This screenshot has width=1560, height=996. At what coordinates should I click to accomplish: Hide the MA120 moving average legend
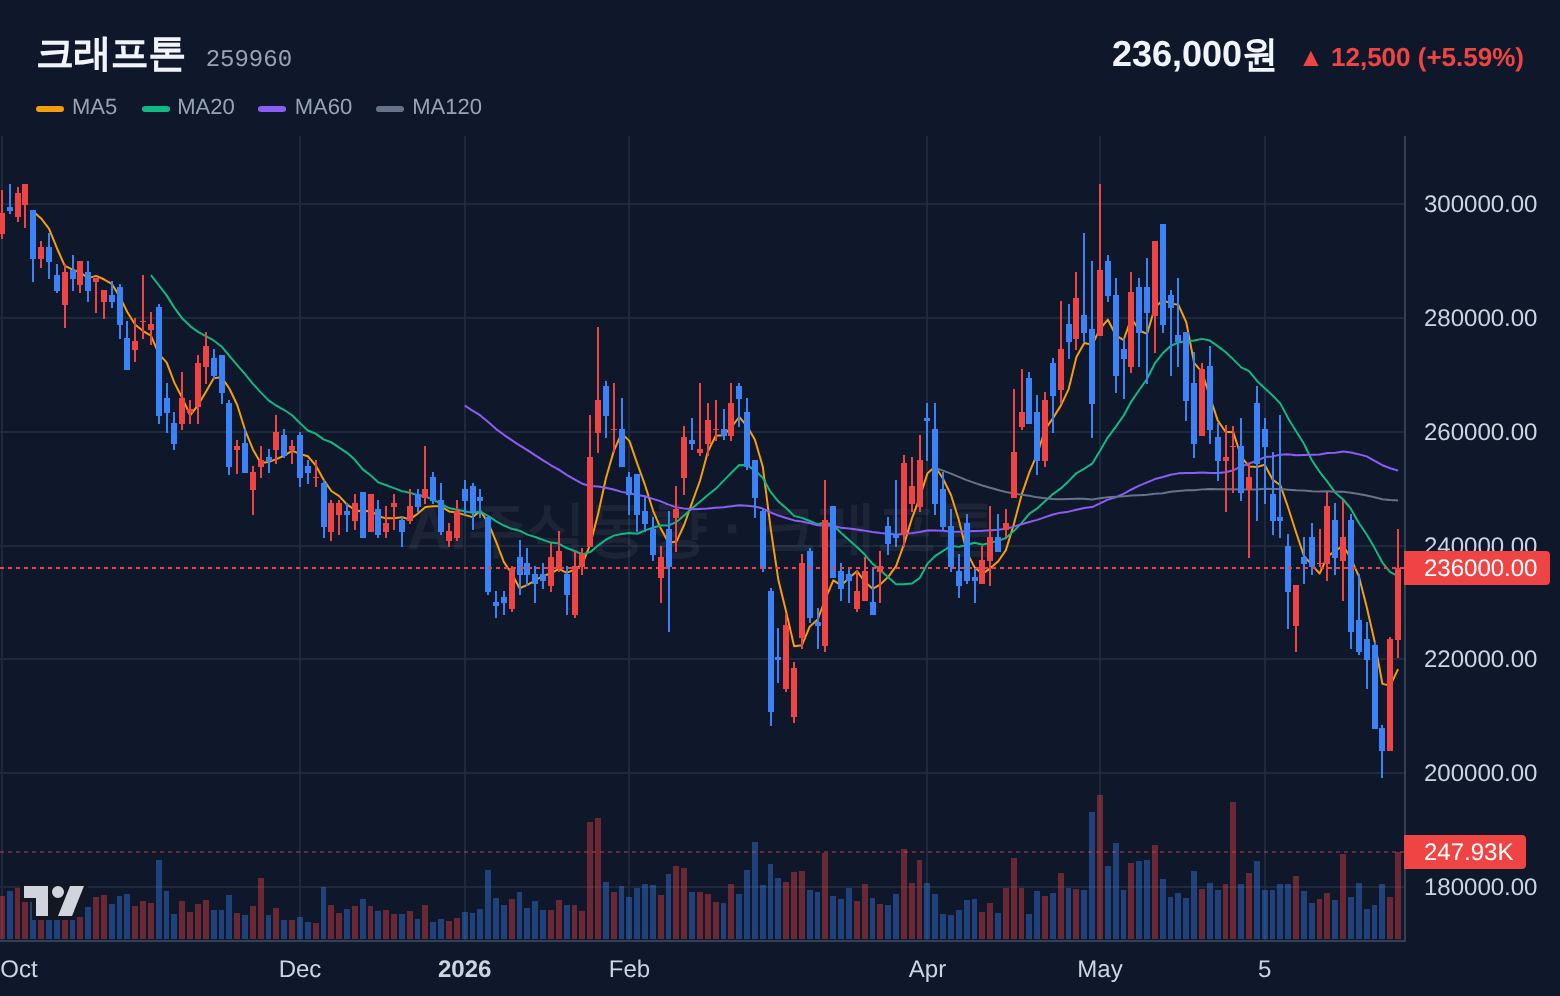click(x=429, y=107)
